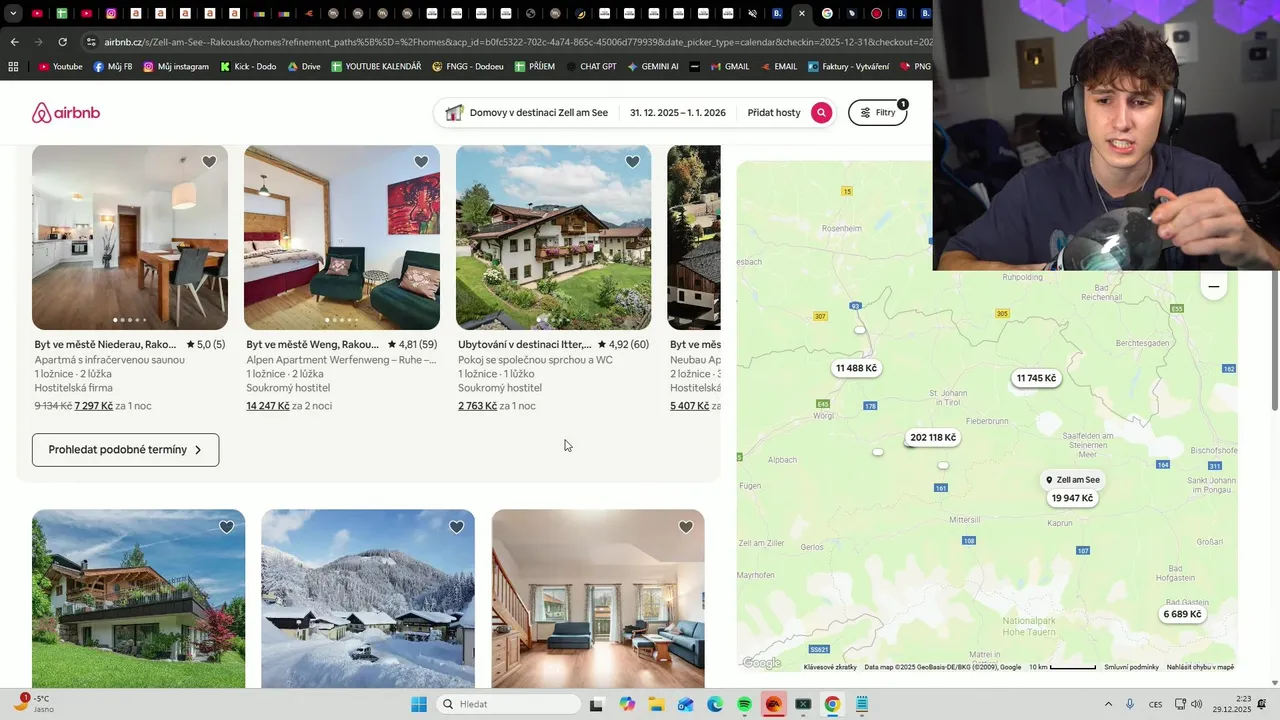Heart the wooden-floor living room listing

686,527
